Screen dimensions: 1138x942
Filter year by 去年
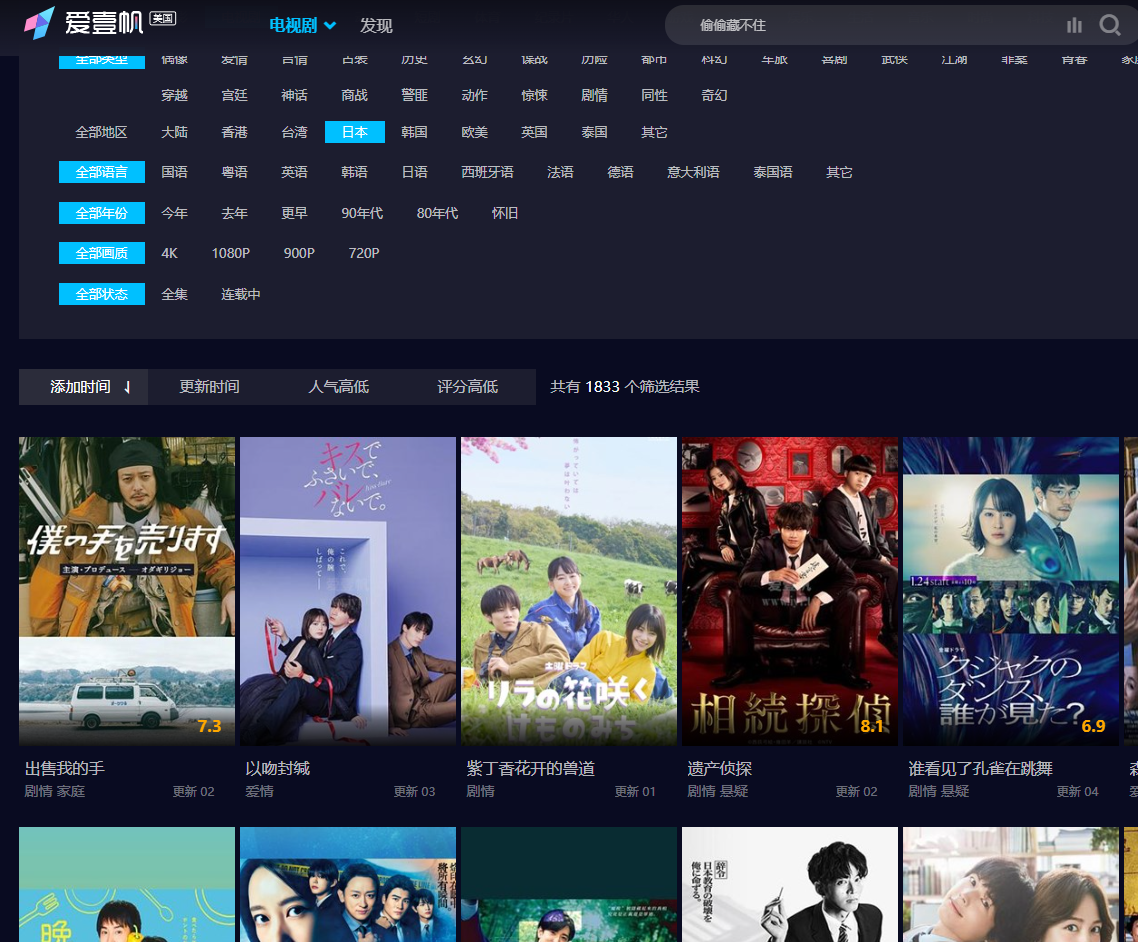coord(234,213)
